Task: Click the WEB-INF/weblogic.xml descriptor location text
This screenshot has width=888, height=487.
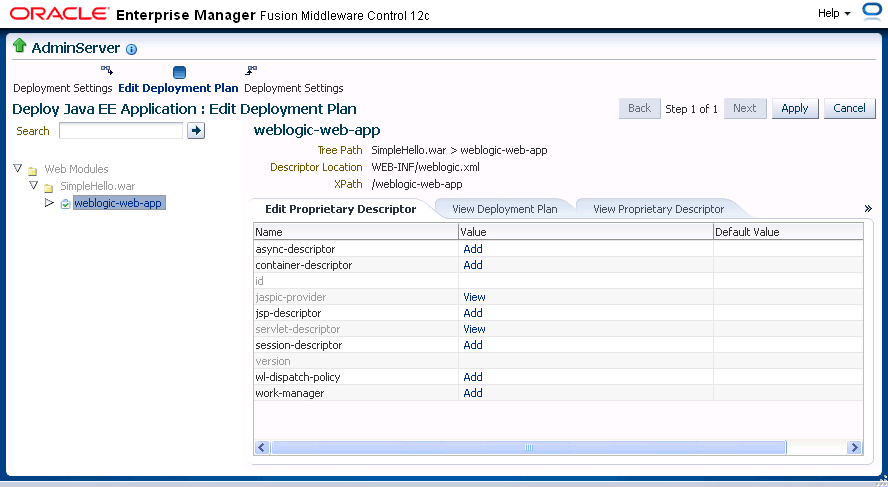Action: pyautogui.click(x=425, y=168)
